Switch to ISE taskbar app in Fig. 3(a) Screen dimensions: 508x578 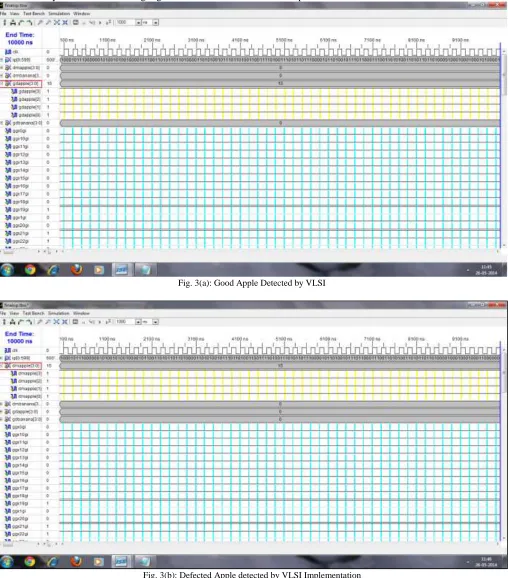(x=122, y=270)
